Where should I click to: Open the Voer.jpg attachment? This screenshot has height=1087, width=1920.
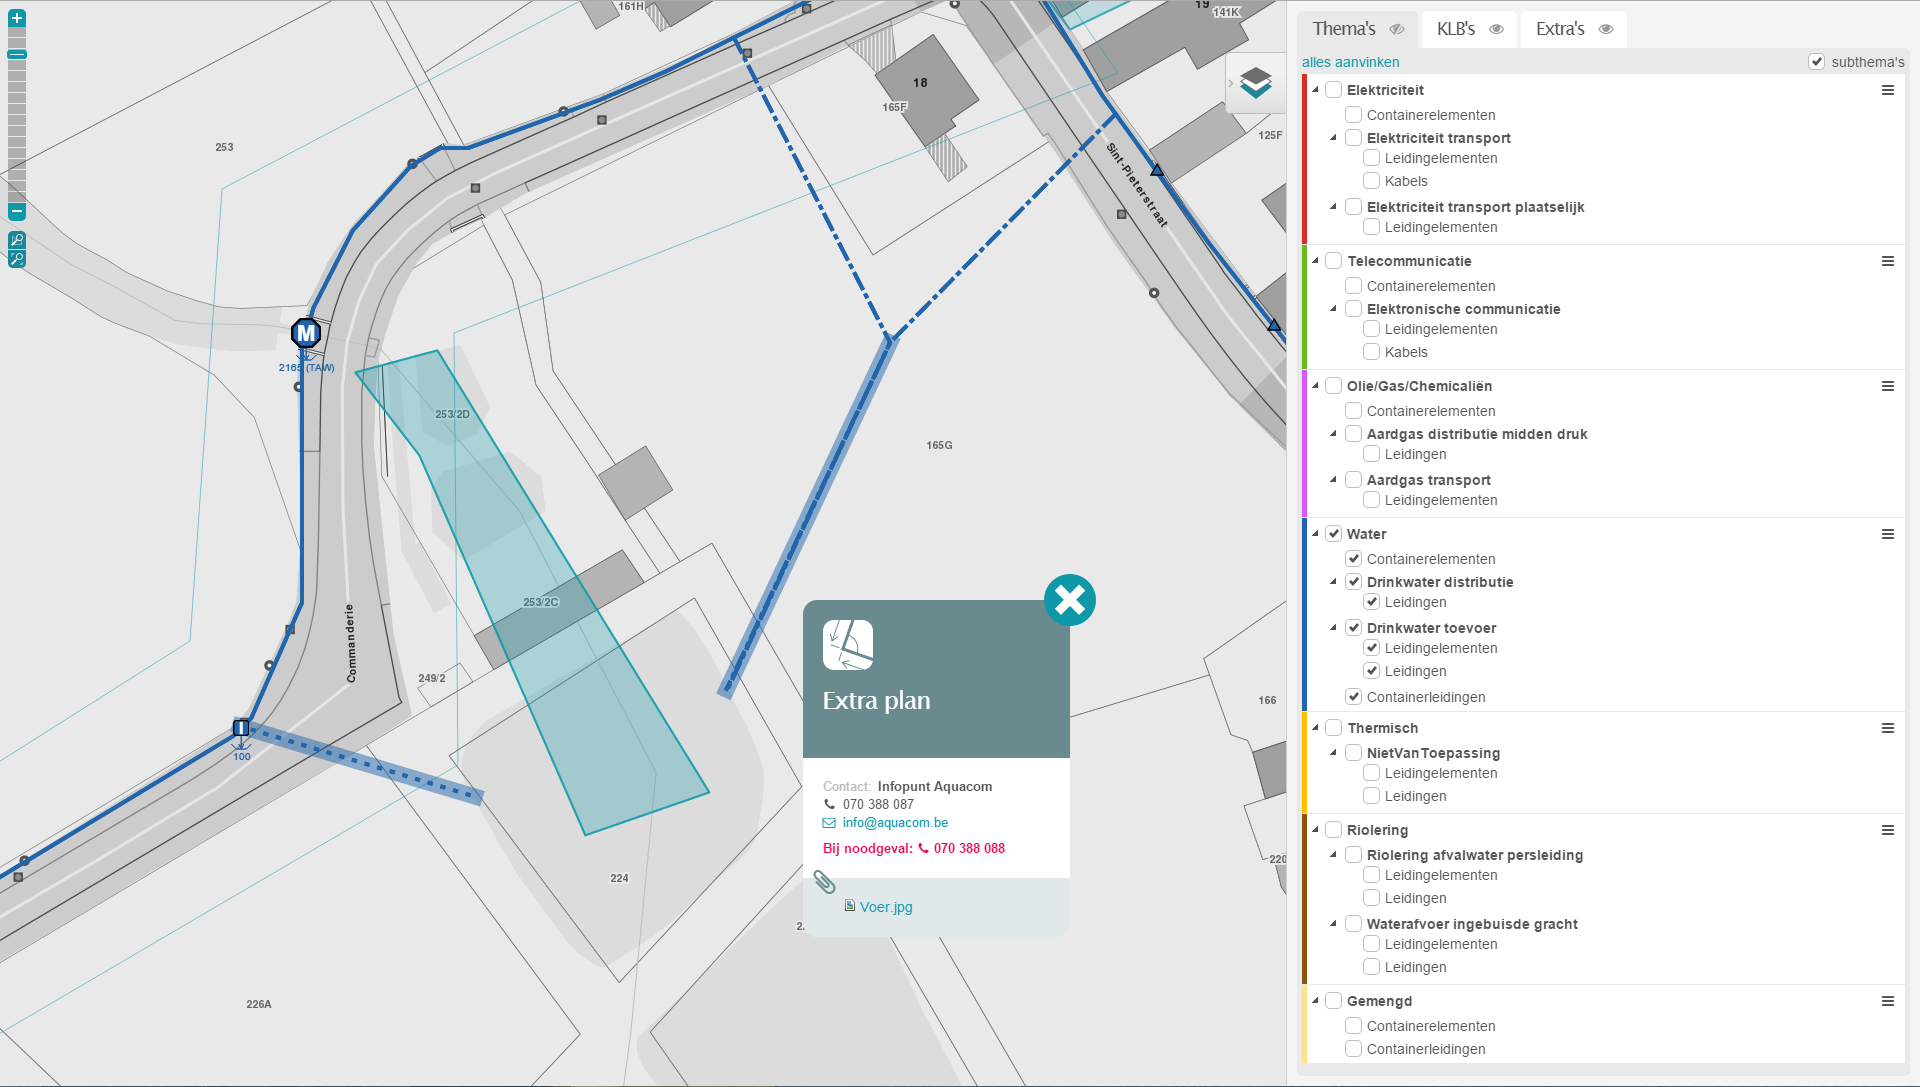point(886,907)
